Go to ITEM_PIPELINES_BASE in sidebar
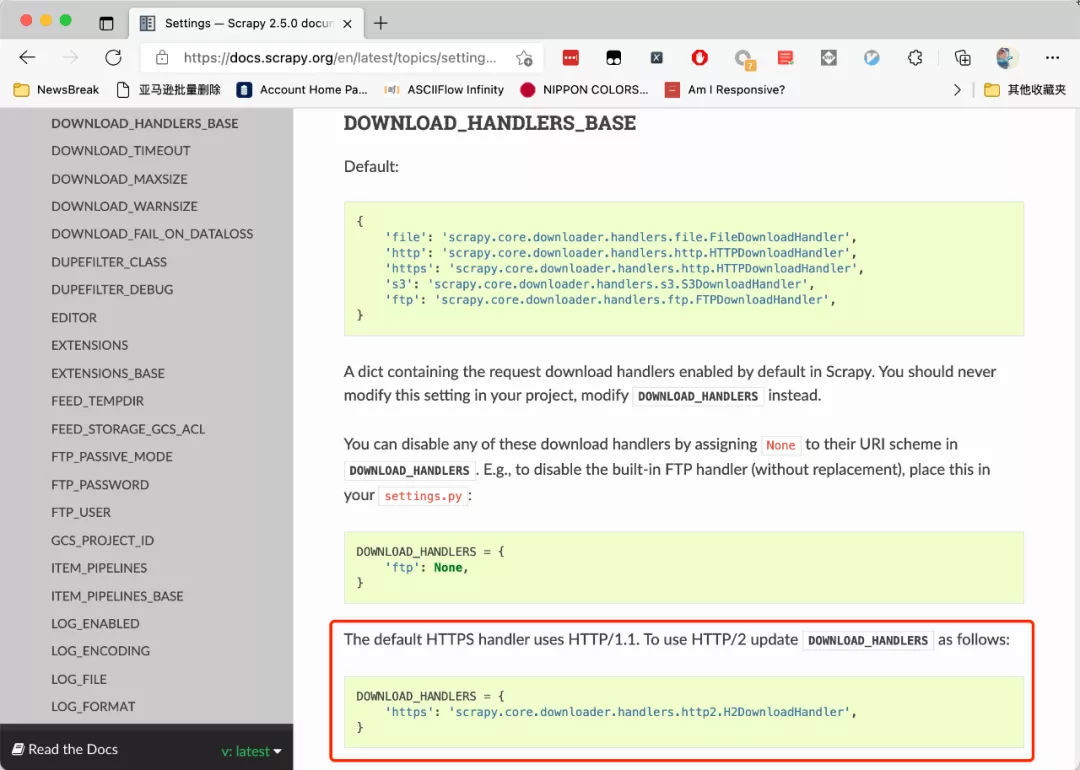This screenshot has height=770, width=1080. tap(117, 596)
